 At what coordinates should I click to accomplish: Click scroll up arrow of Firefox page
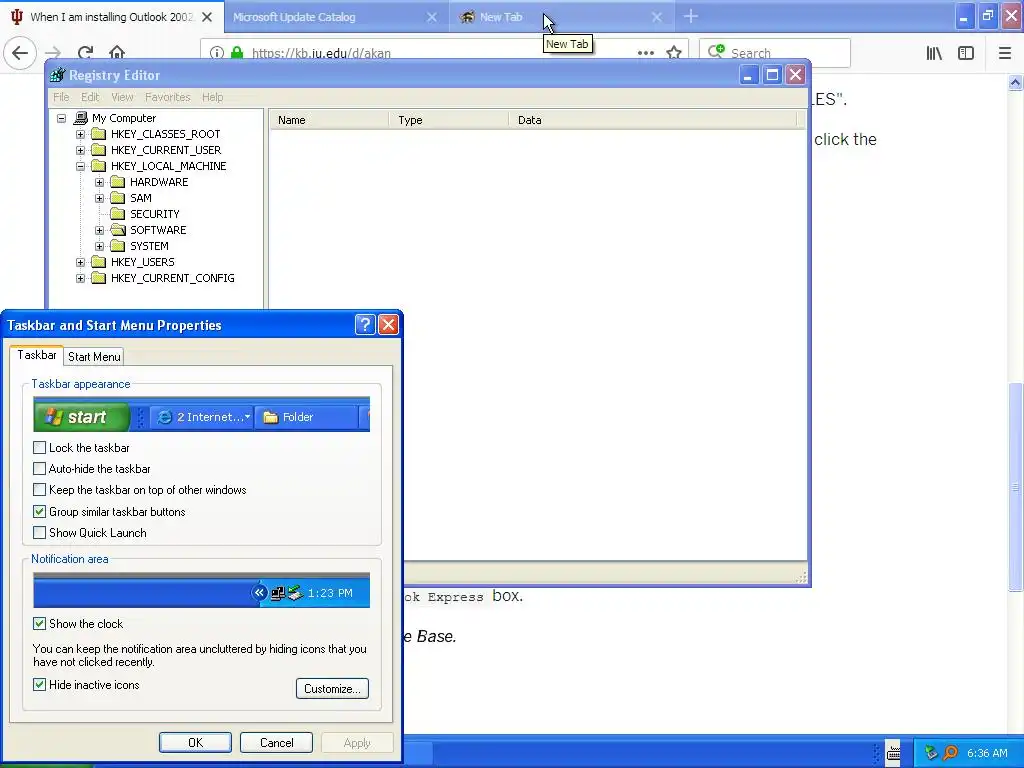tap(1015, 82)
